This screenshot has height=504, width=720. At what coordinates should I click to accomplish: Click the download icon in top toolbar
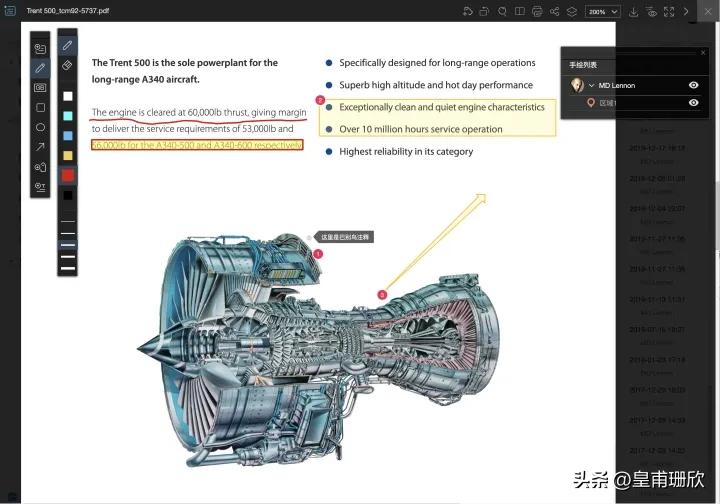coord(634,11)
